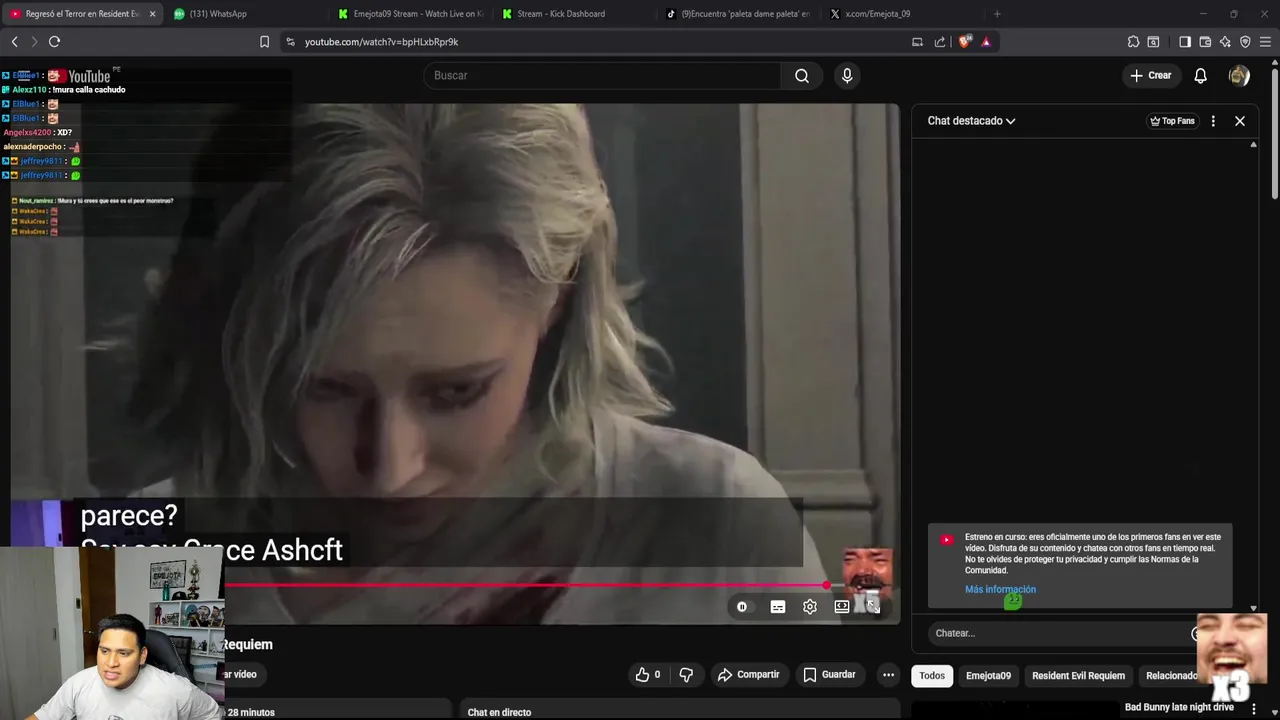Like the video with thumbs-up
Viewport: 1280px width, 720px height.
point(648,675)
